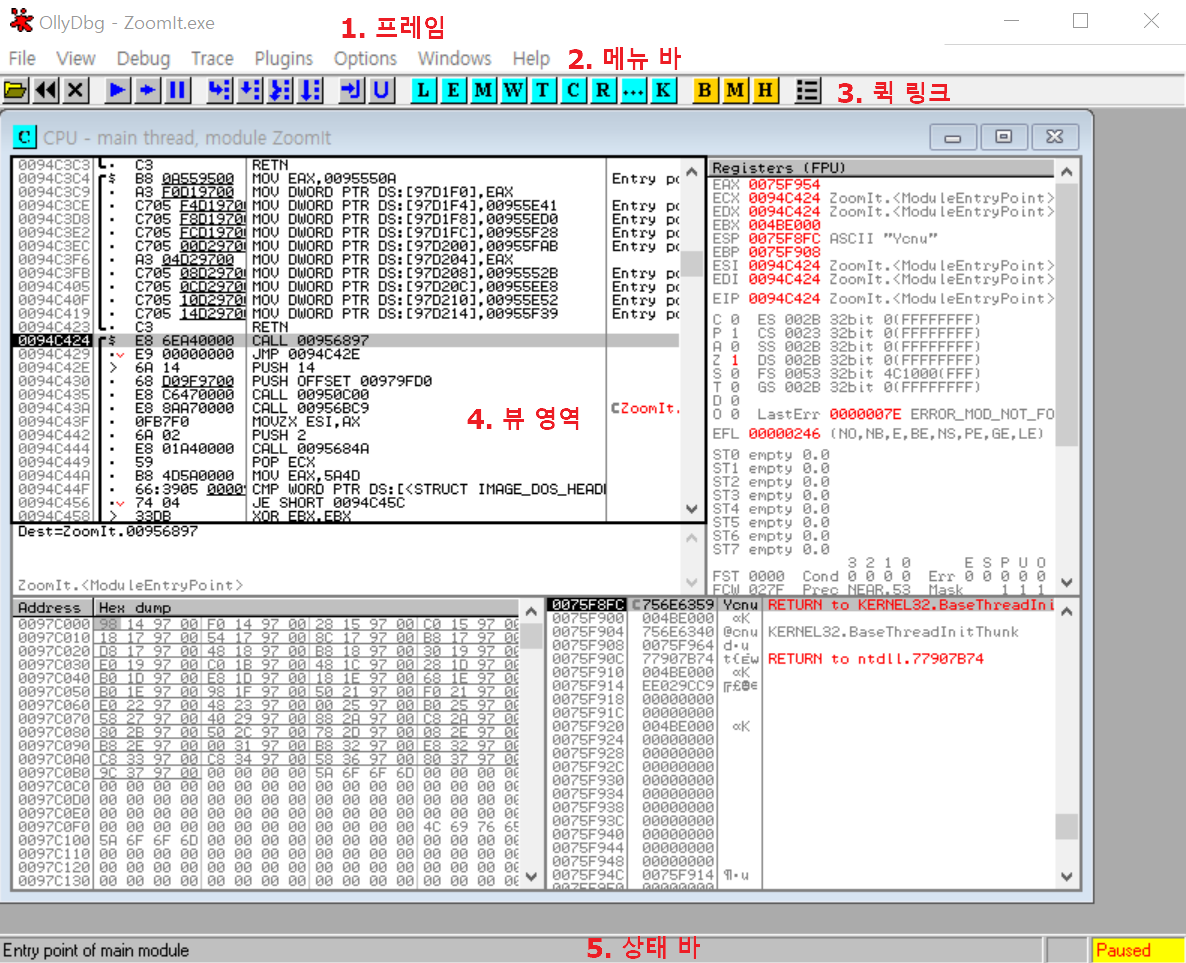The width and height of the screenshot is (1186, 963).
Task: Minimize the CPU child window
Action: pyautogui.click(x=952, y=137)
